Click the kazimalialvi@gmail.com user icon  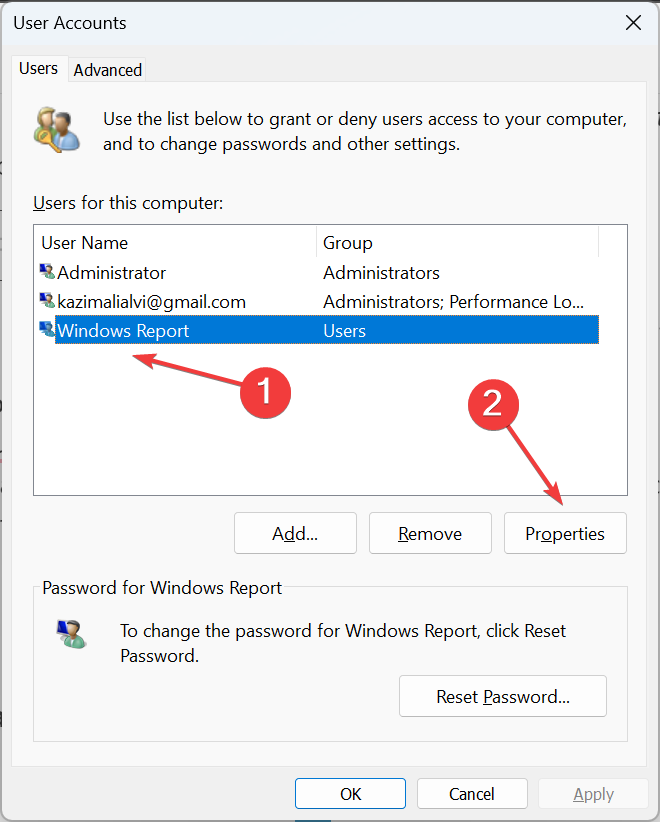[x=47, y=301]
